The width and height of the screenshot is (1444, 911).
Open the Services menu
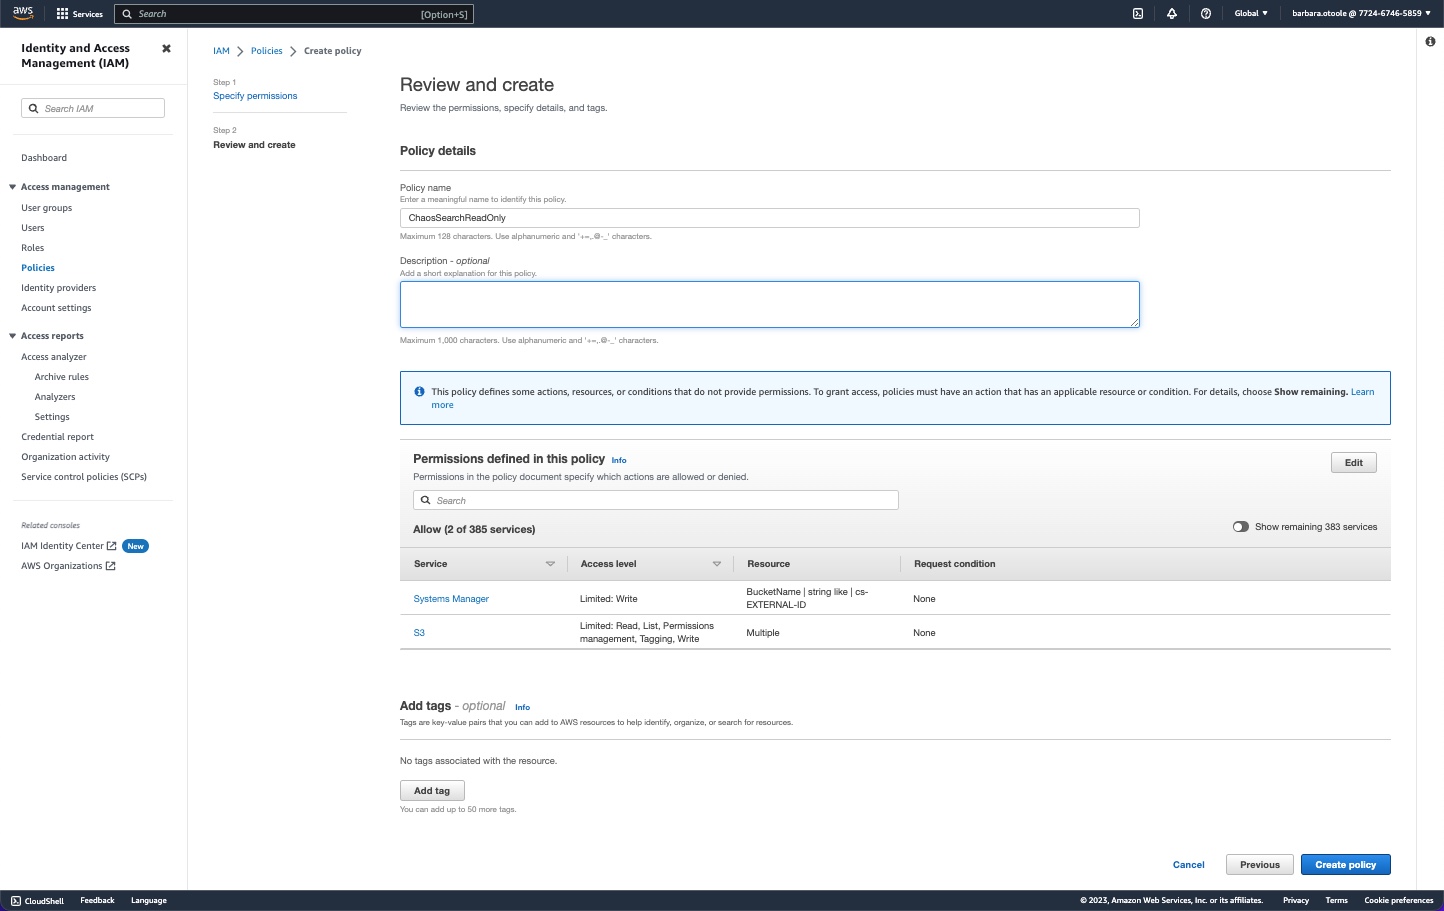point(79,13)
